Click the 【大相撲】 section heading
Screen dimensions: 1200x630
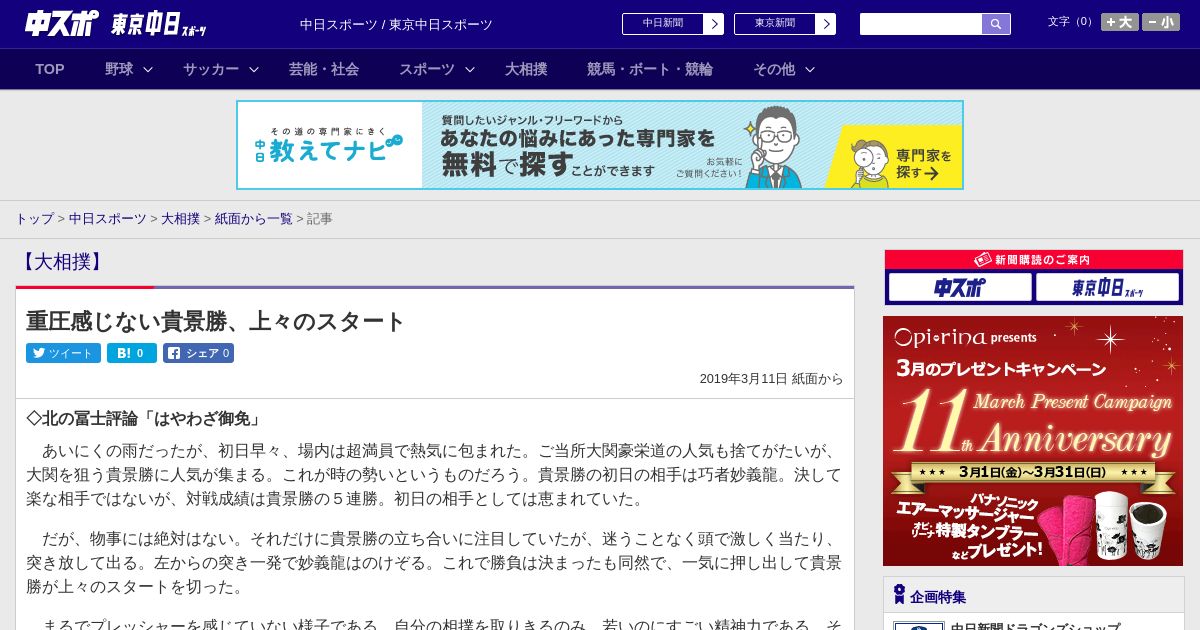[62, 262]
